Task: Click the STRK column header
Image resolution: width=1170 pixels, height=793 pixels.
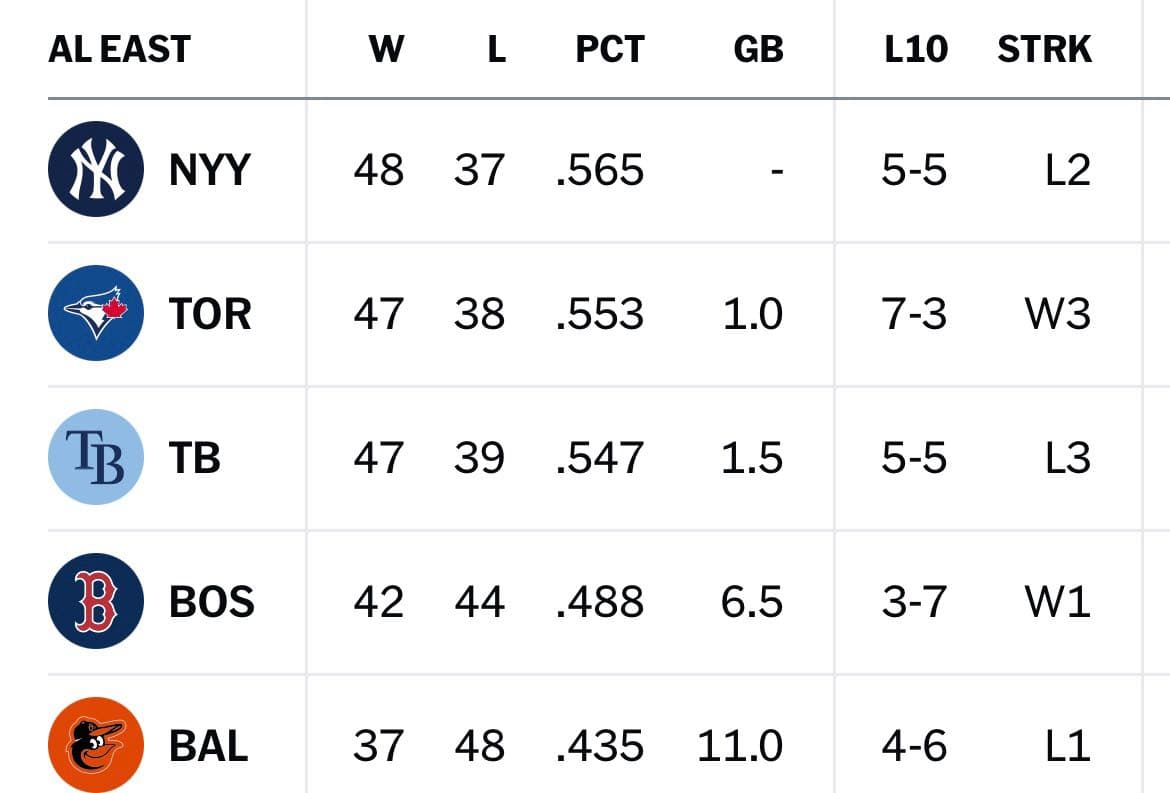Action: (x=1044, y=49)
